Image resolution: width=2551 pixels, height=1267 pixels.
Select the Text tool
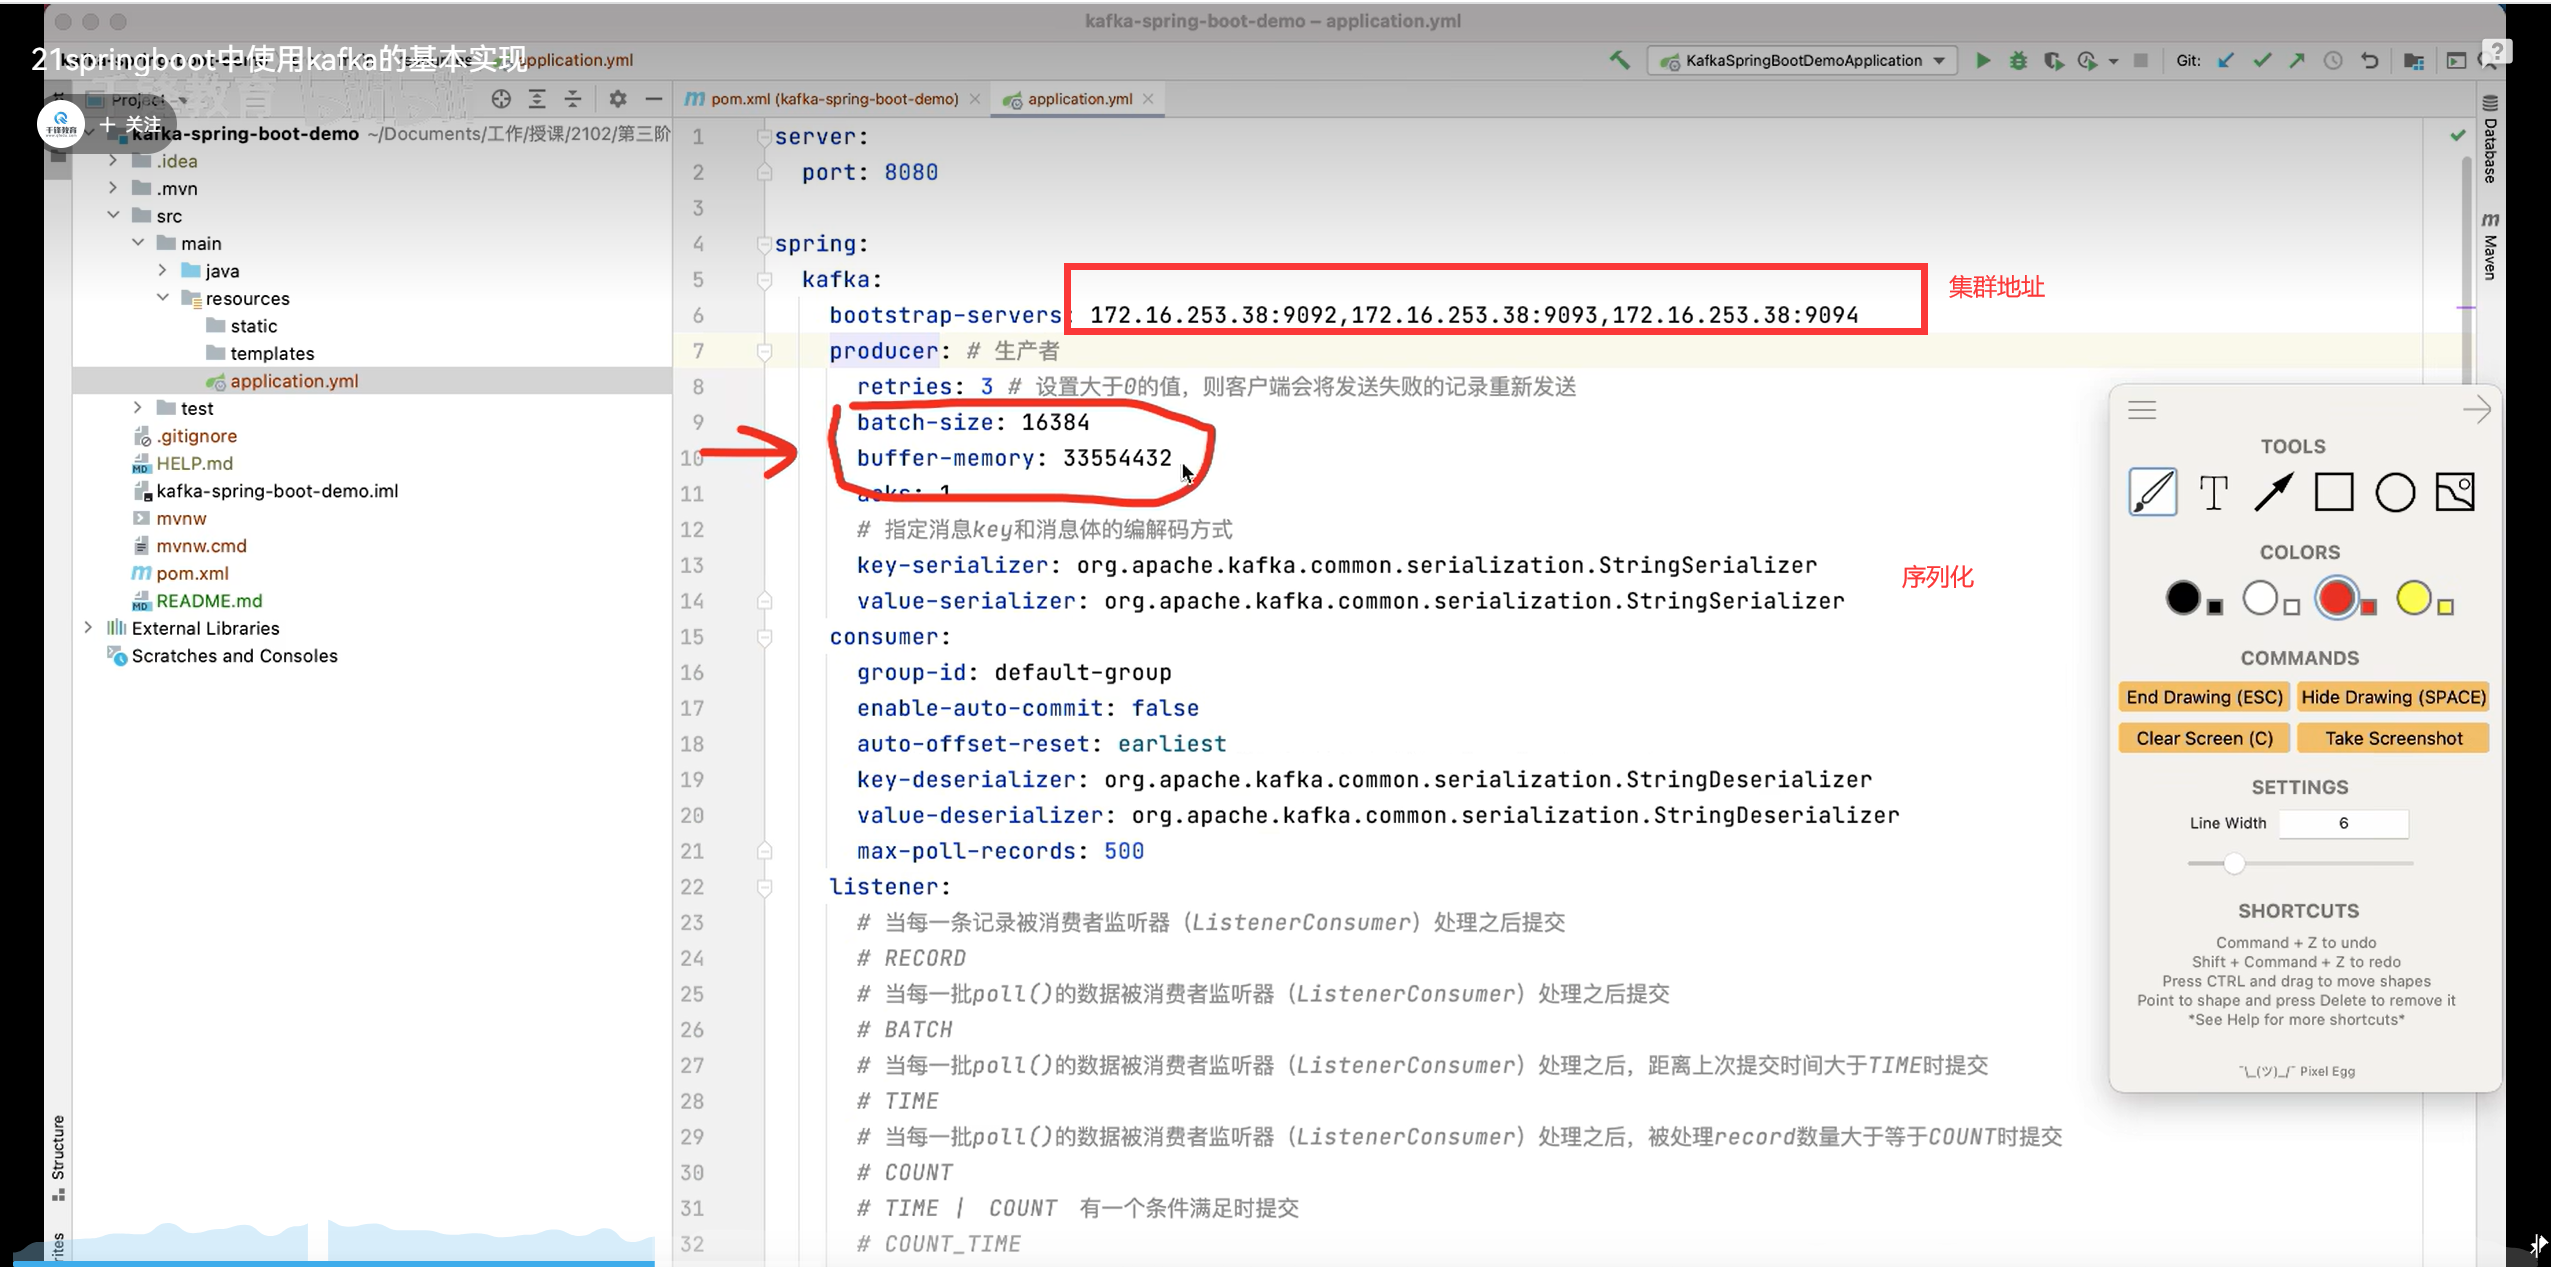(x=2213, y=492)
